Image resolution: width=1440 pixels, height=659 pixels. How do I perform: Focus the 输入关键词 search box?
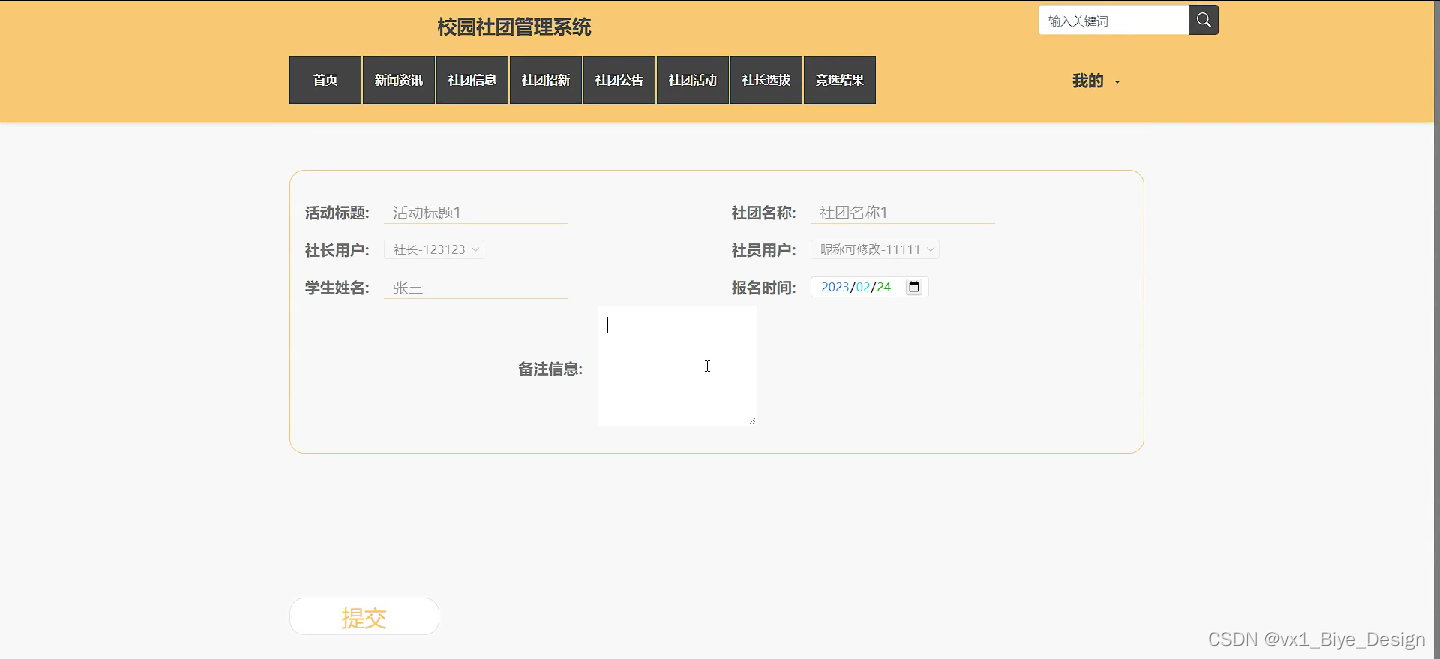click(x=1114, y=20)
